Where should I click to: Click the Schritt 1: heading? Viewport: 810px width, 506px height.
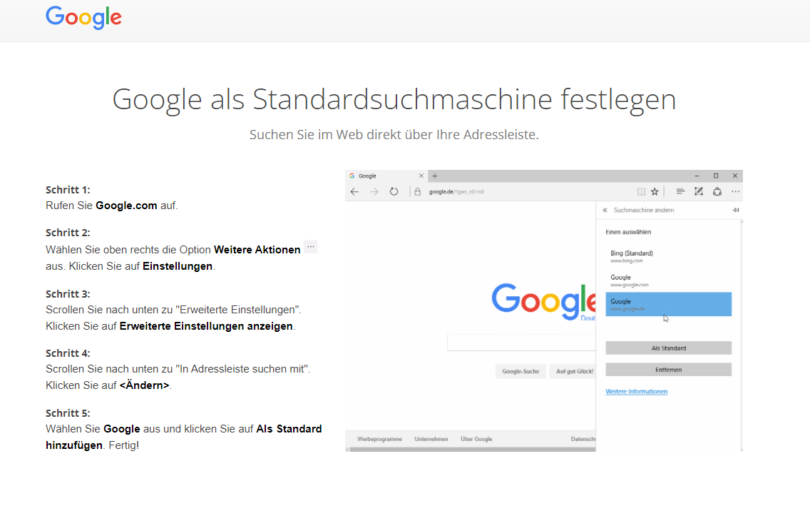(x=68, y=189)
